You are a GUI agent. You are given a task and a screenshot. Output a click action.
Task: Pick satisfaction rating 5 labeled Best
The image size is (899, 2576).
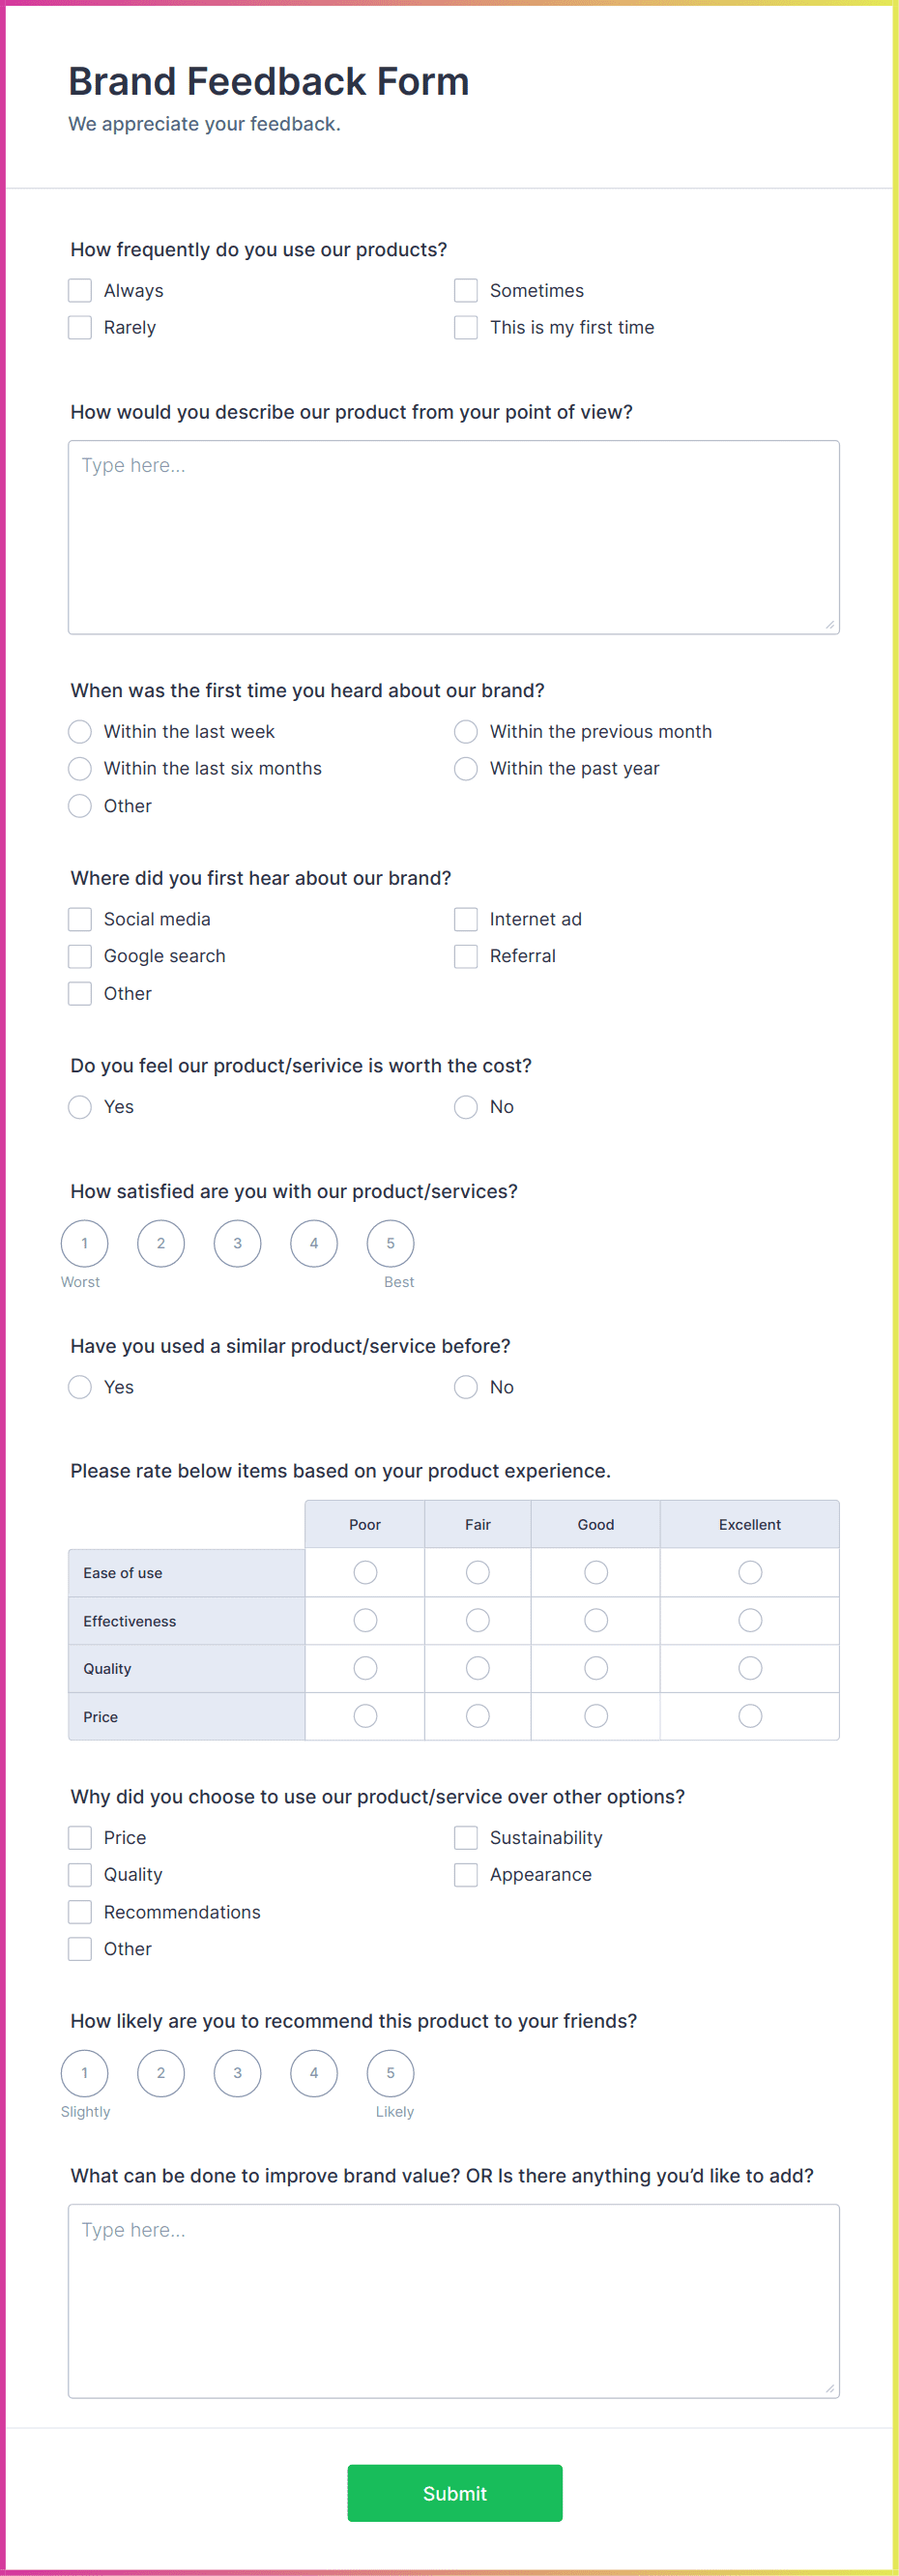click(391, 1243)
